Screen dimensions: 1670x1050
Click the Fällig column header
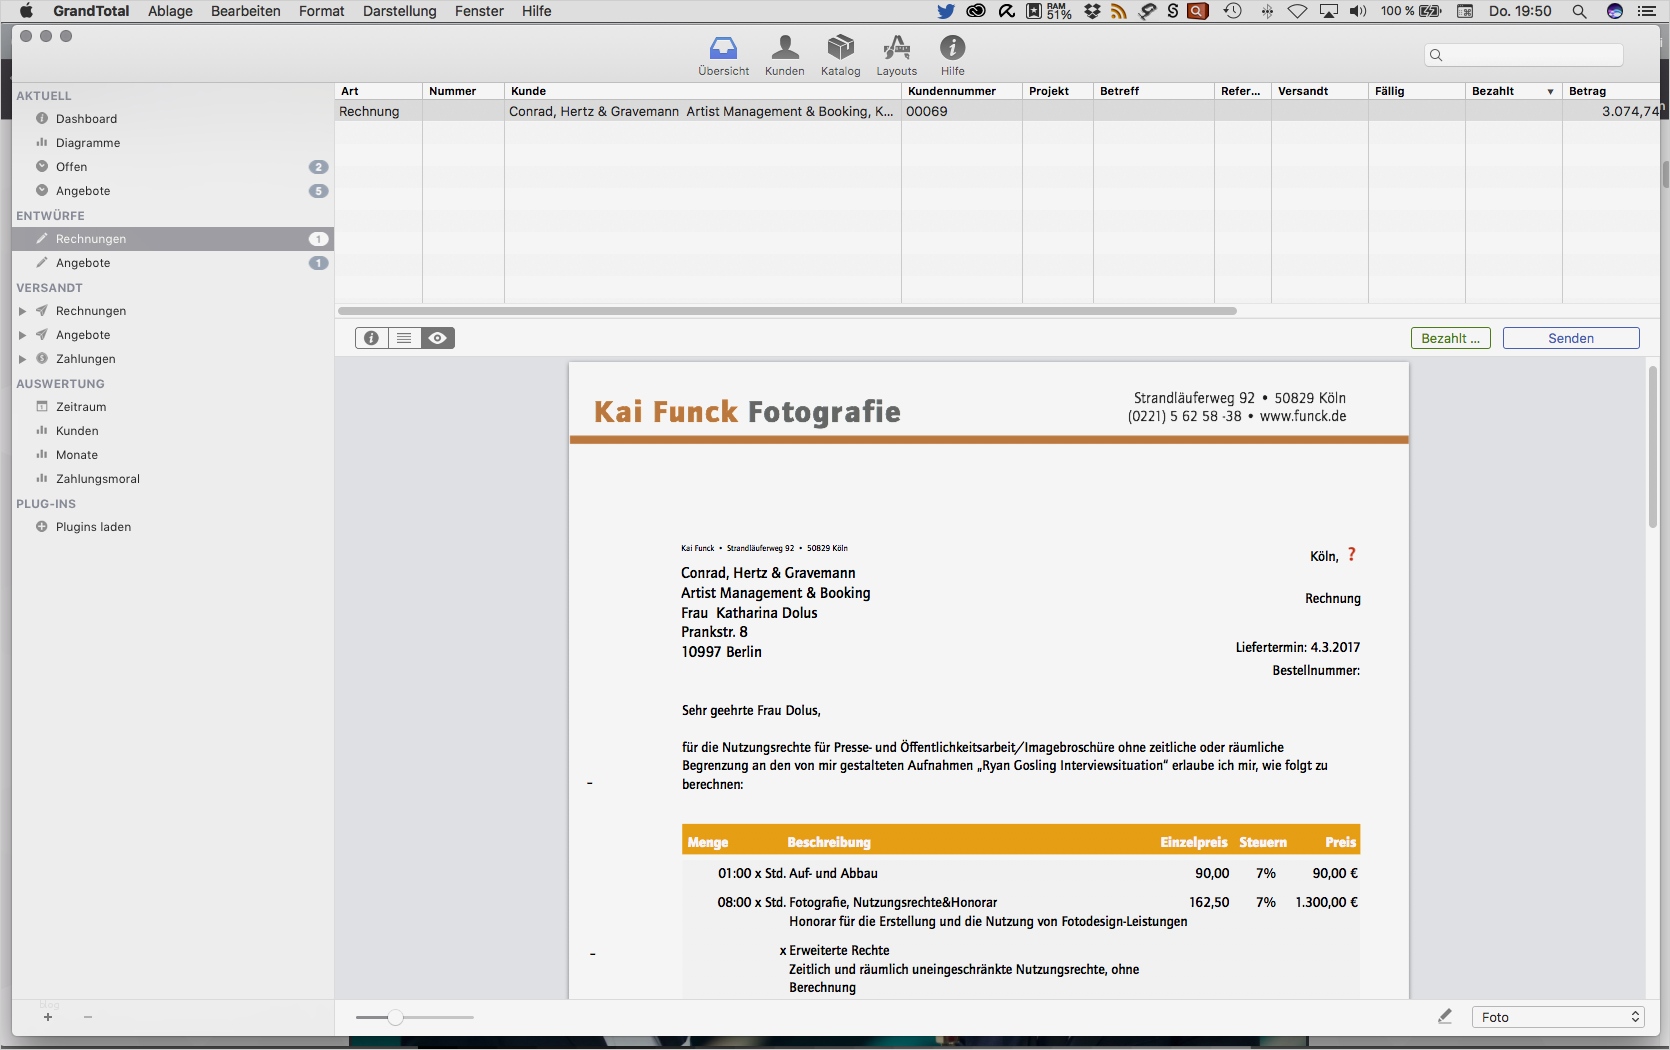pyautogui.click(x=1416, y=91)
